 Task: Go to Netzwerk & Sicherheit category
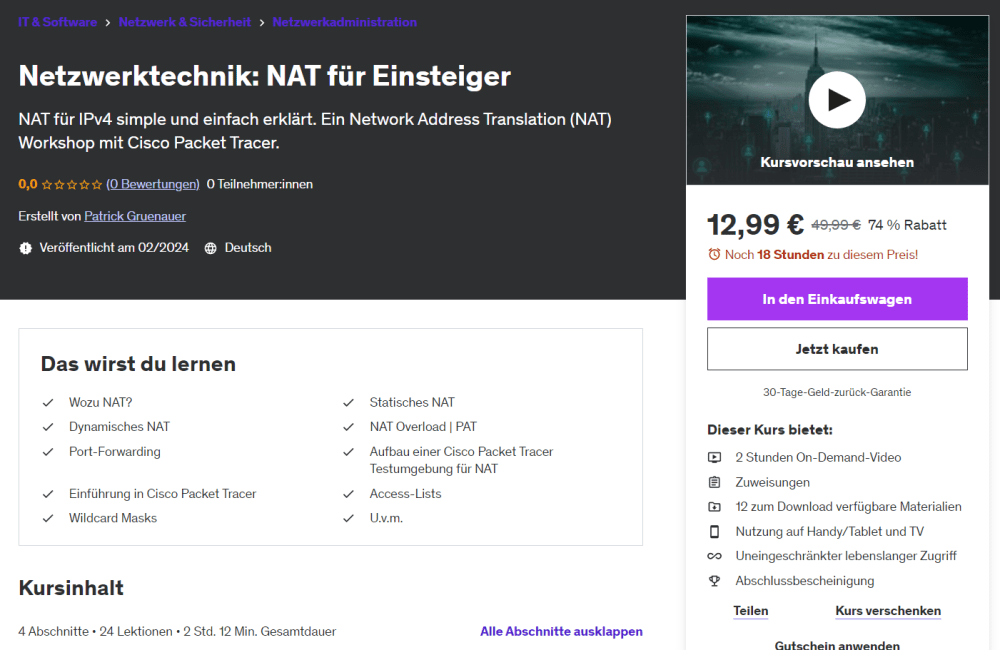coord(185,22)
